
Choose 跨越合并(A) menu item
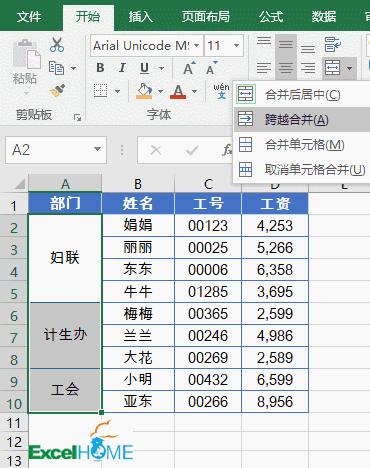[x=302, y=119]
